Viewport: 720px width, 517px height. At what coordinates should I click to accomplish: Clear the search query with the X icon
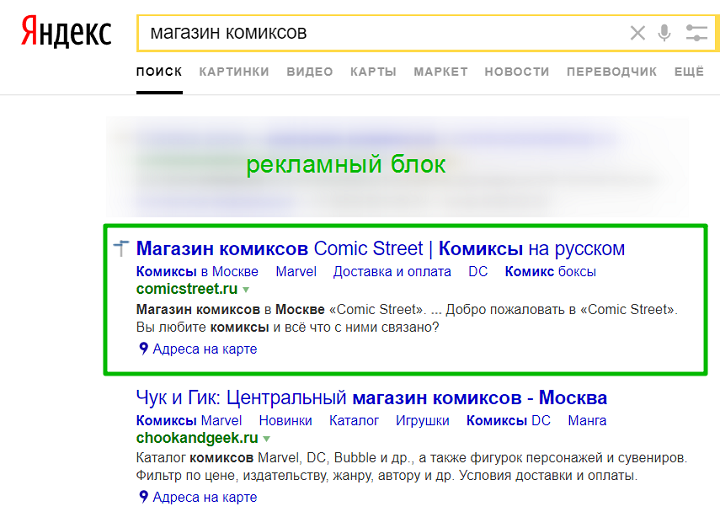(x=637, y=33)
